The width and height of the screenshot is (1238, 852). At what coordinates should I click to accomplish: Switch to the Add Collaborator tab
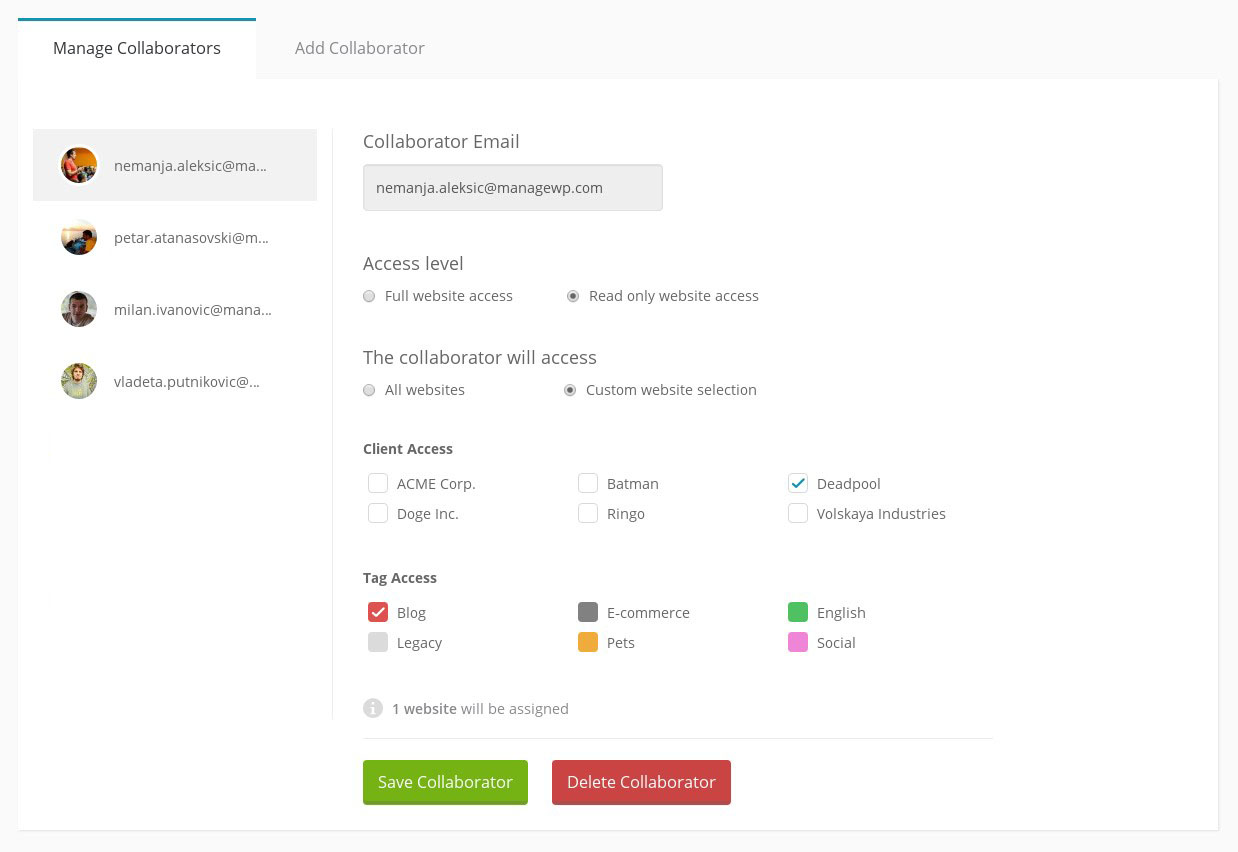point(359,48)
